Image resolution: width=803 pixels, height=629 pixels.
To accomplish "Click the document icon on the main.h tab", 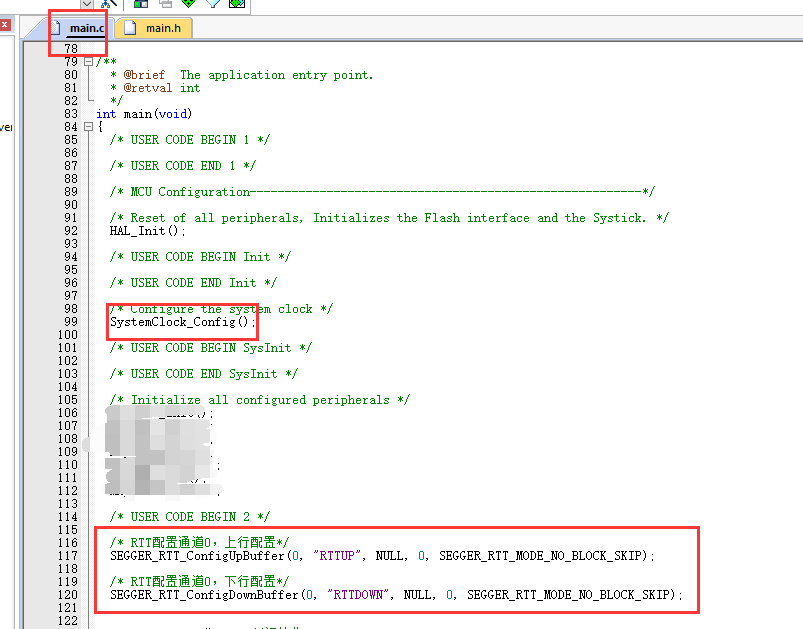I will coord(131,28).
